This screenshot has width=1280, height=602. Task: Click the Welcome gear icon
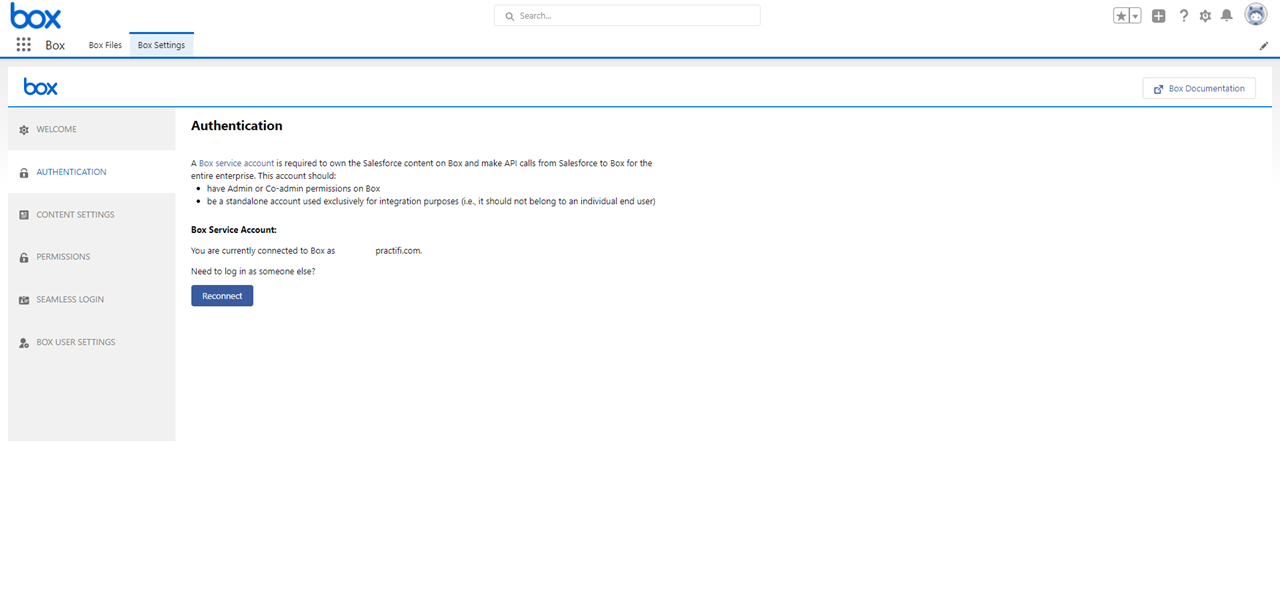tap(24, 130)
